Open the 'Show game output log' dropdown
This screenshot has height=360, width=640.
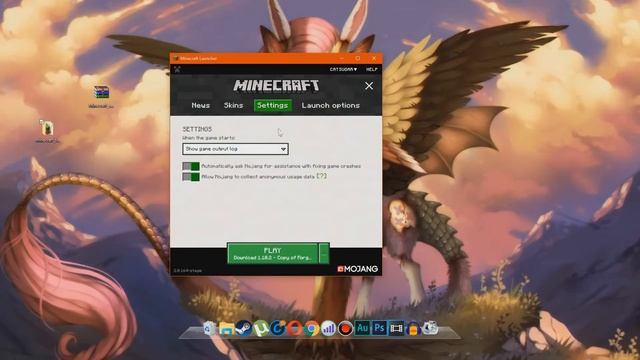(236, 149)
